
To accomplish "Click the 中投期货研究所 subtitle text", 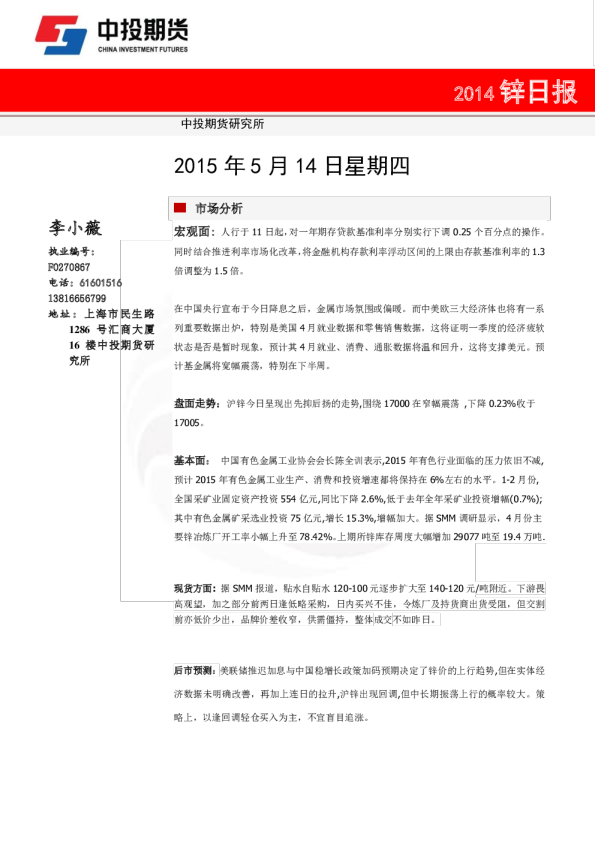I will click(222, 124).
